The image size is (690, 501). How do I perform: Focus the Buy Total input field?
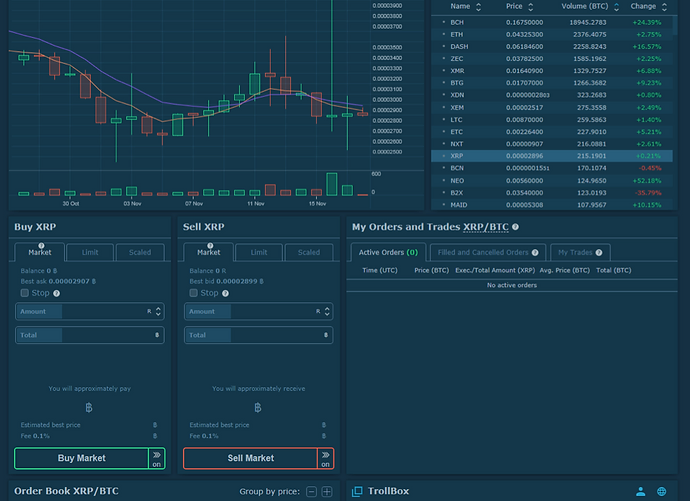pos(90,335)
